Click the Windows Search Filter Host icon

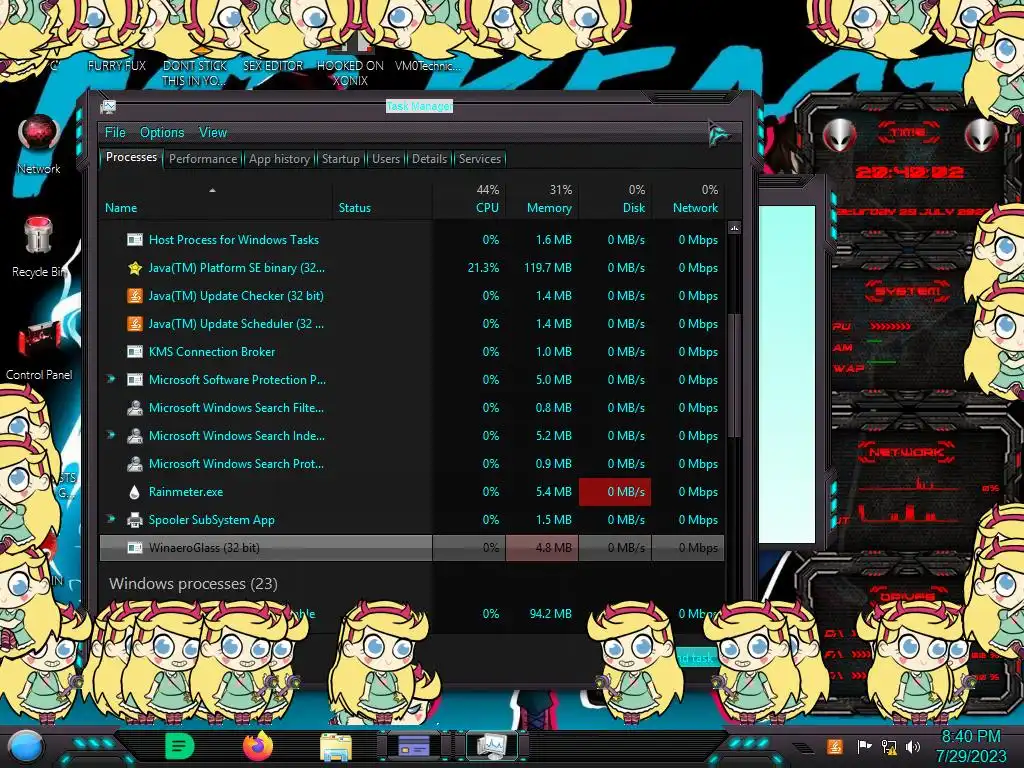pyautogui.click(x=135, y=408)
